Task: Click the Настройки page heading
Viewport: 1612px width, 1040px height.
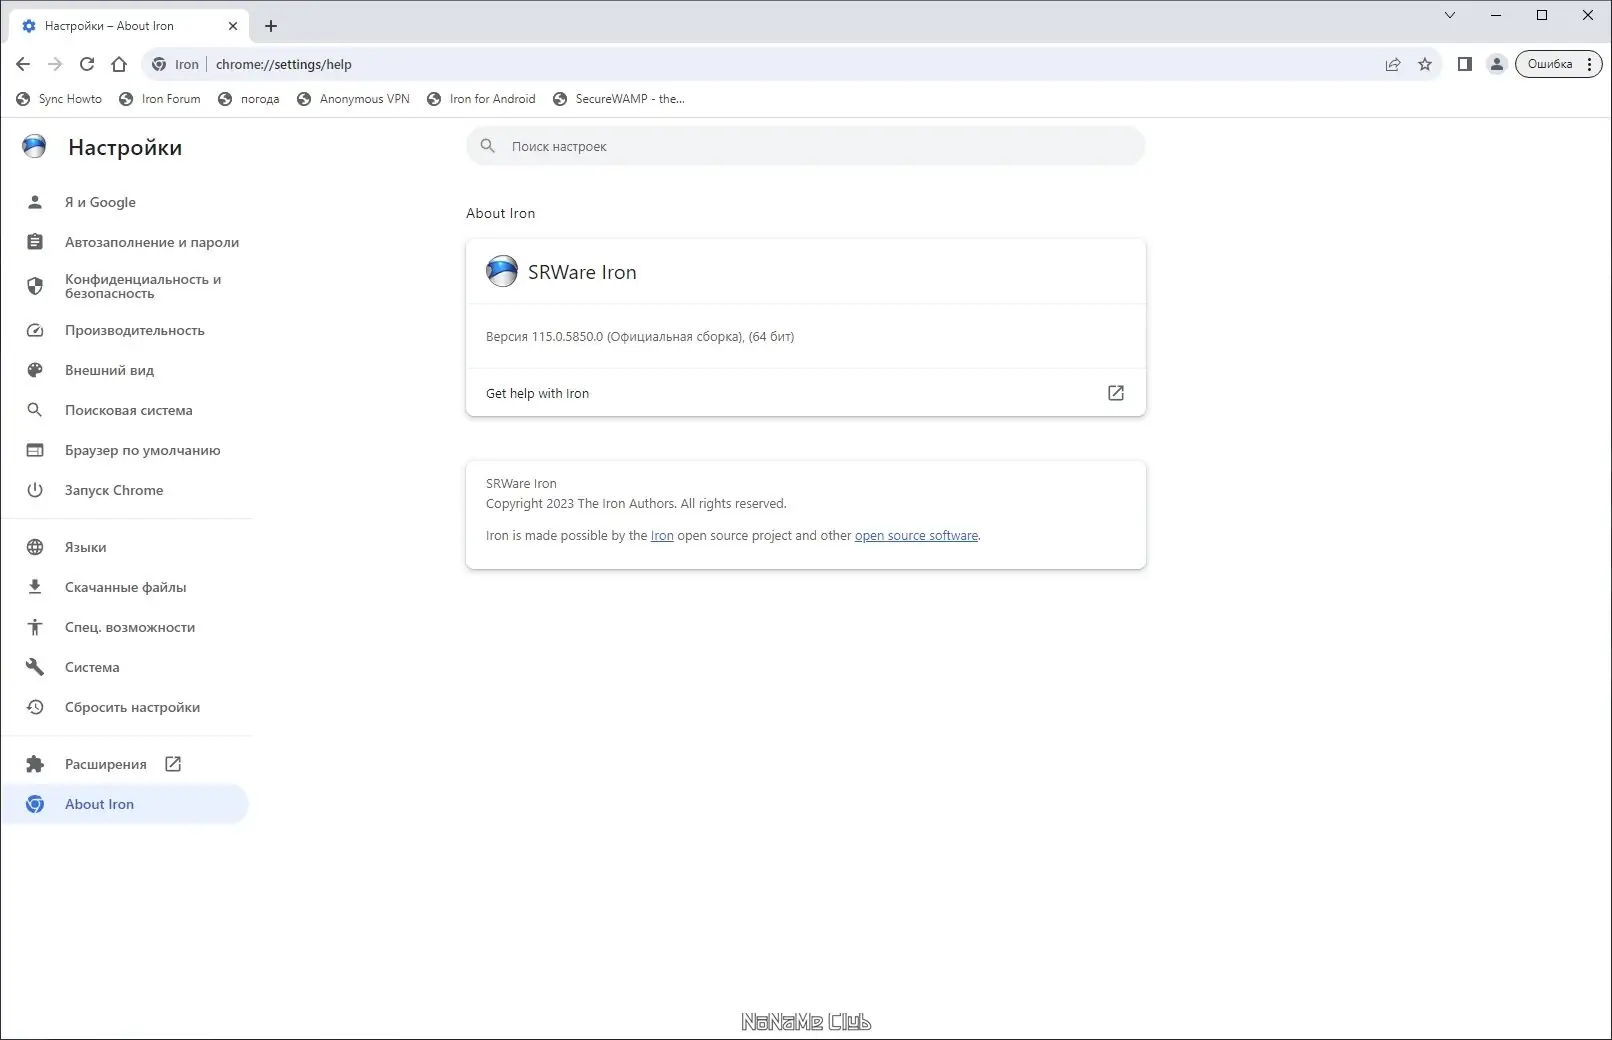Action: click(x=125, y=148)
